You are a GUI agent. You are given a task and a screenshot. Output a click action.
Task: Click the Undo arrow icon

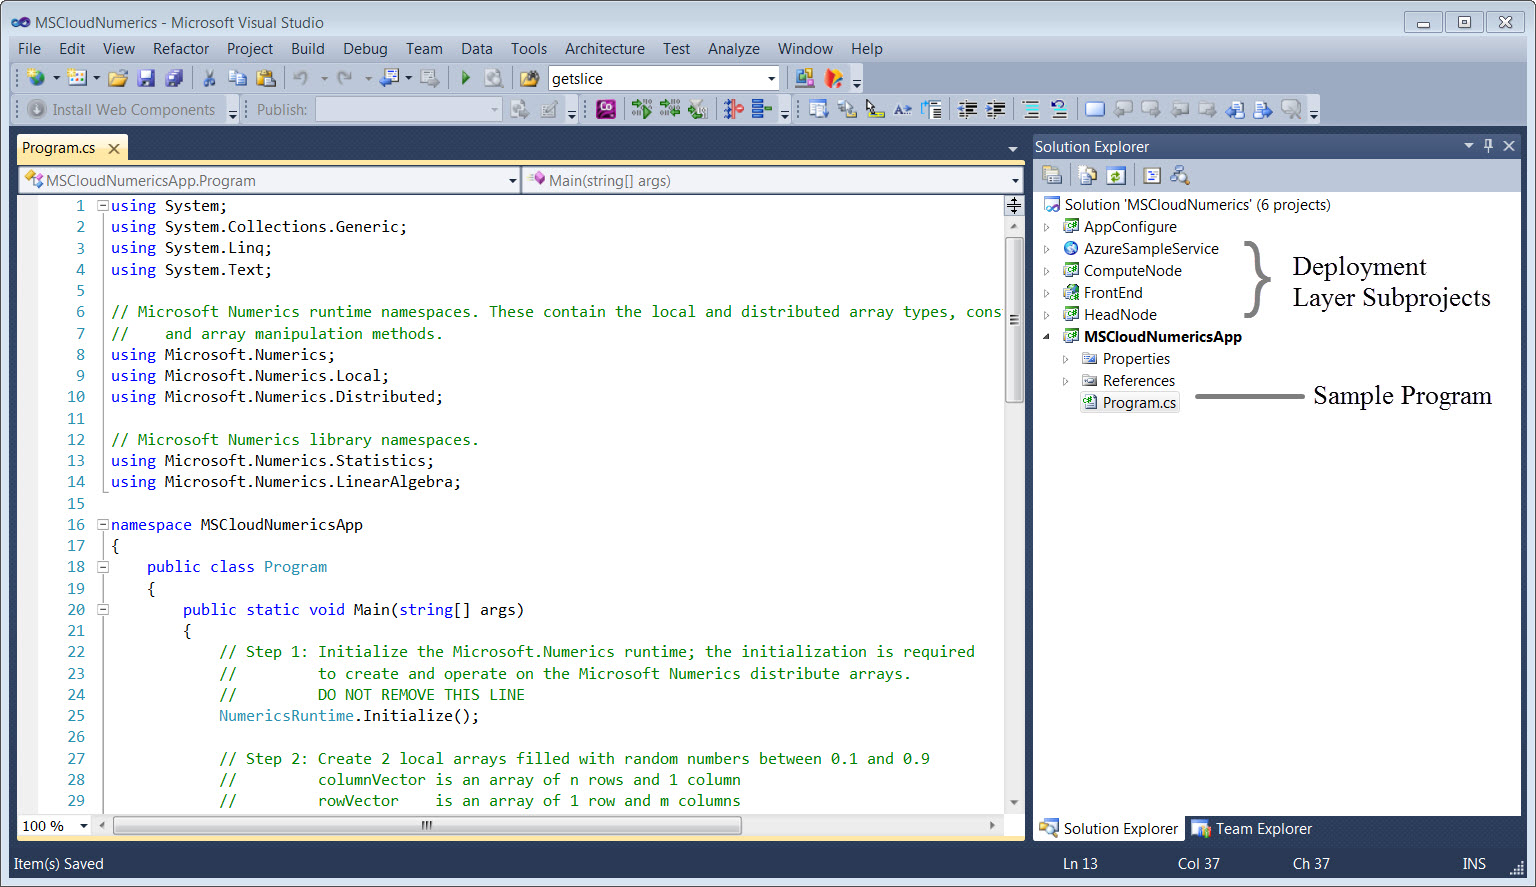tap(300, 78)
